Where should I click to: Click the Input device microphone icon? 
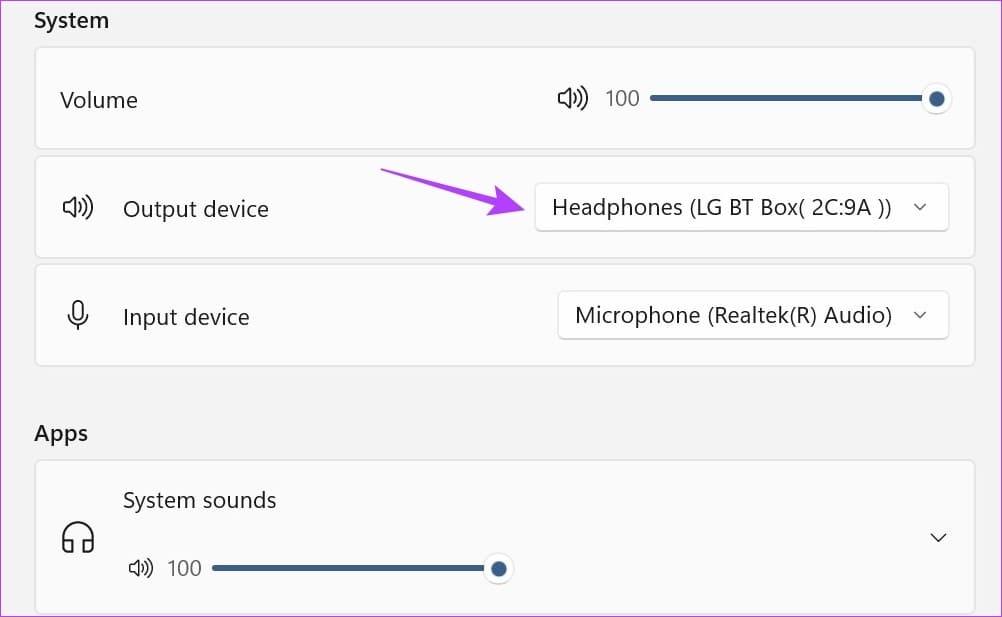pos(77,316)
